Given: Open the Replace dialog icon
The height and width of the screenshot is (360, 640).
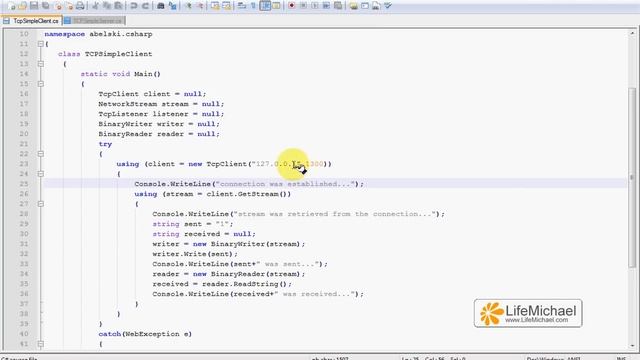Looking at the screenshot, I should (173, 6).
